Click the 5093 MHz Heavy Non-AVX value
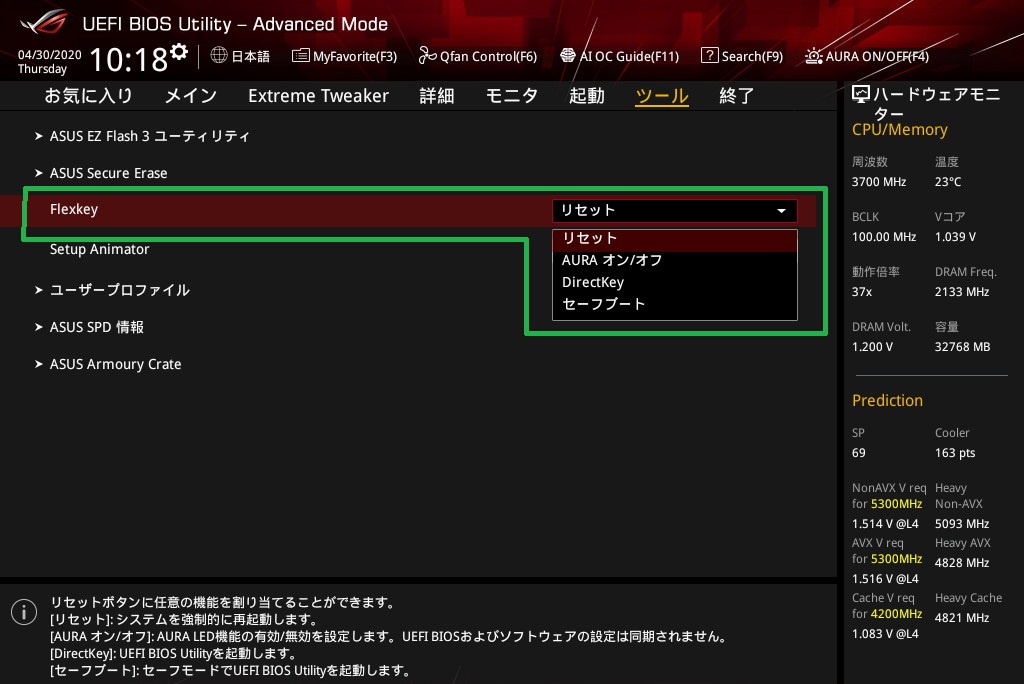Viewport: 1024px width, 684px height. tap(961, 523)
